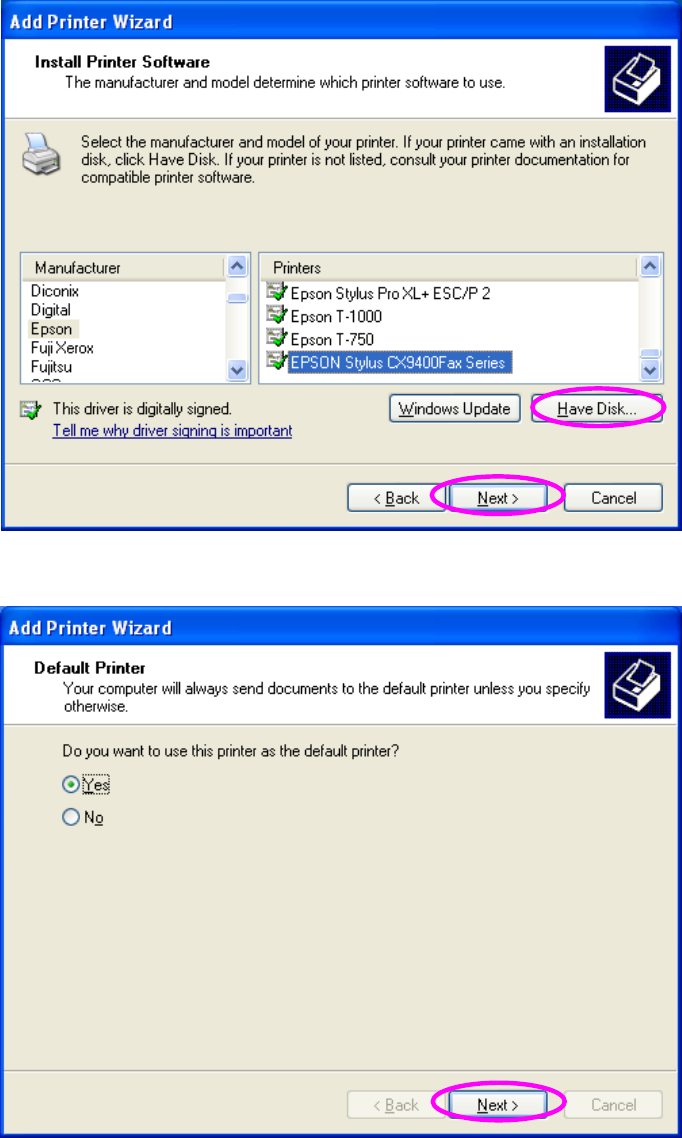The height and width of the screenshot is (1138, 682).
Task: Select No for default printer
Action: coord(70,818)
